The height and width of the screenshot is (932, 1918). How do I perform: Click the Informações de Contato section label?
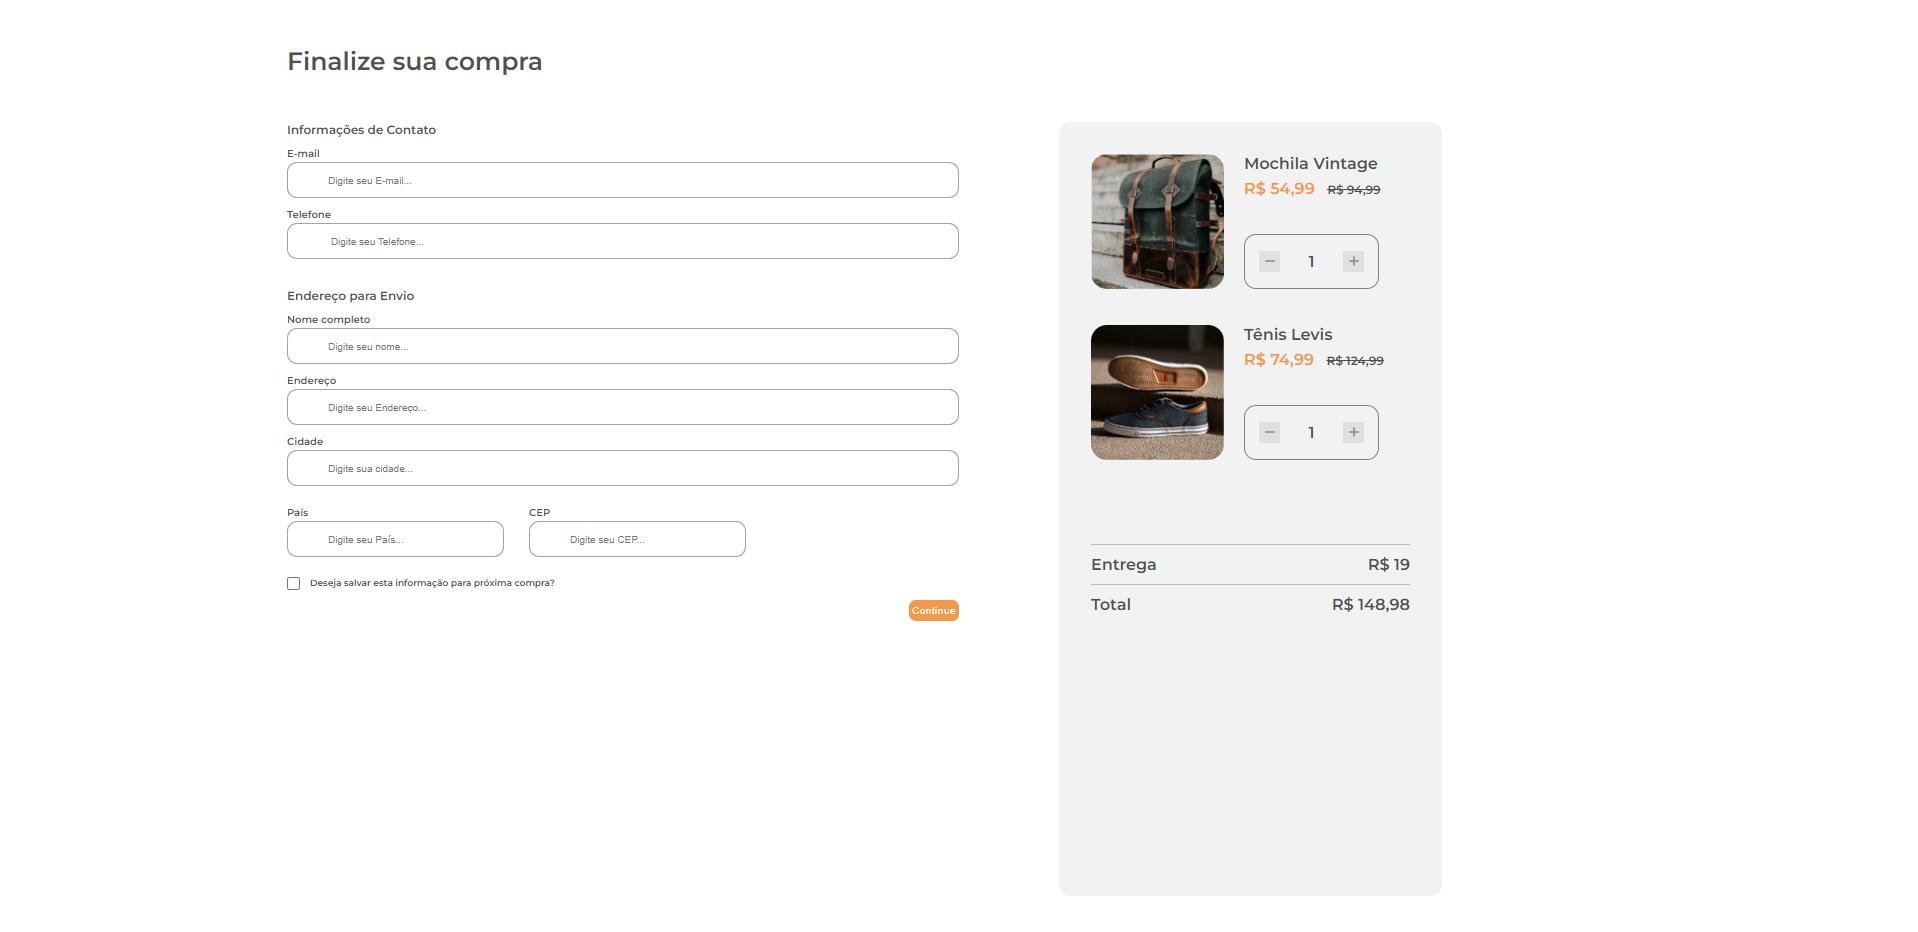[361, 130]
